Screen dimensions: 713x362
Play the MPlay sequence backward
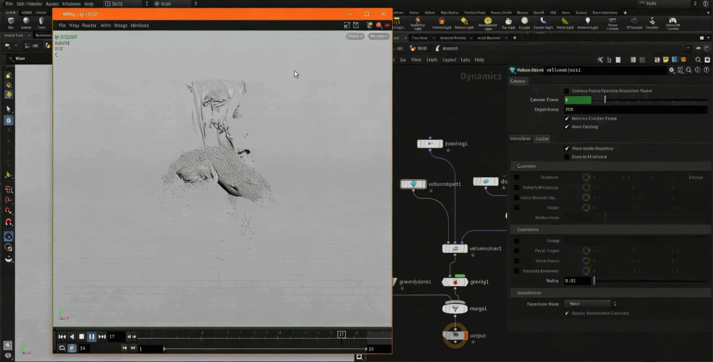[72, 337]
